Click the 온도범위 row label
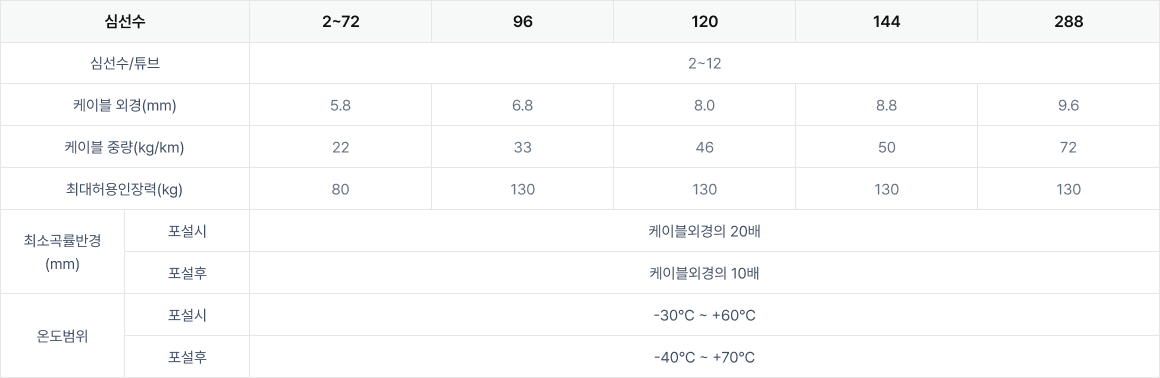The image size is (1160, 378). click(62, 336)
